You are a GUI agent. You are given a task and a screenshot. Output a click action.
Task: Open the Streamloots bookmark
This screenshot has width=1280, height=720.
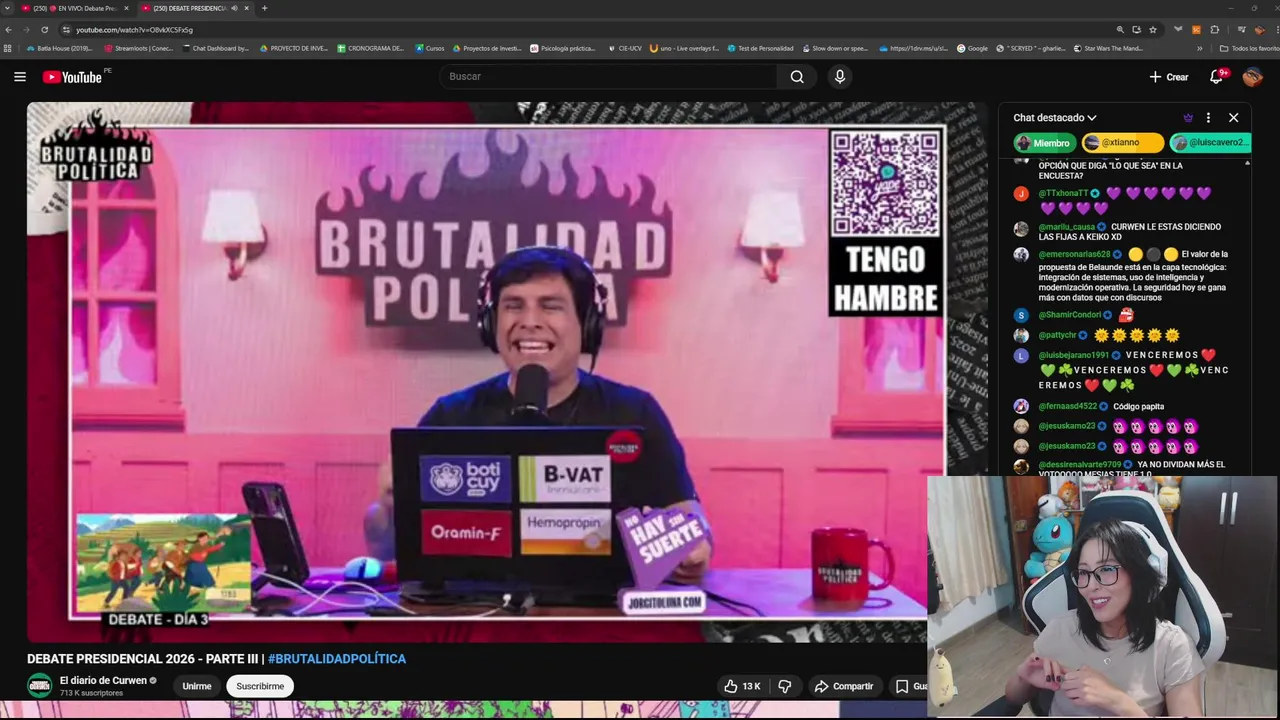click(x=138, y=48)
